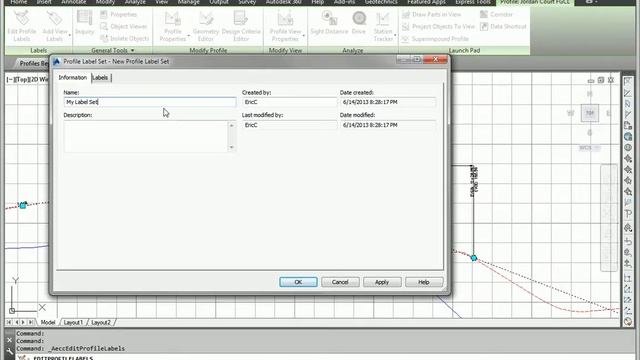
Task: Switch to the Information tab in the dialog
Action: [x=73, y=78]
